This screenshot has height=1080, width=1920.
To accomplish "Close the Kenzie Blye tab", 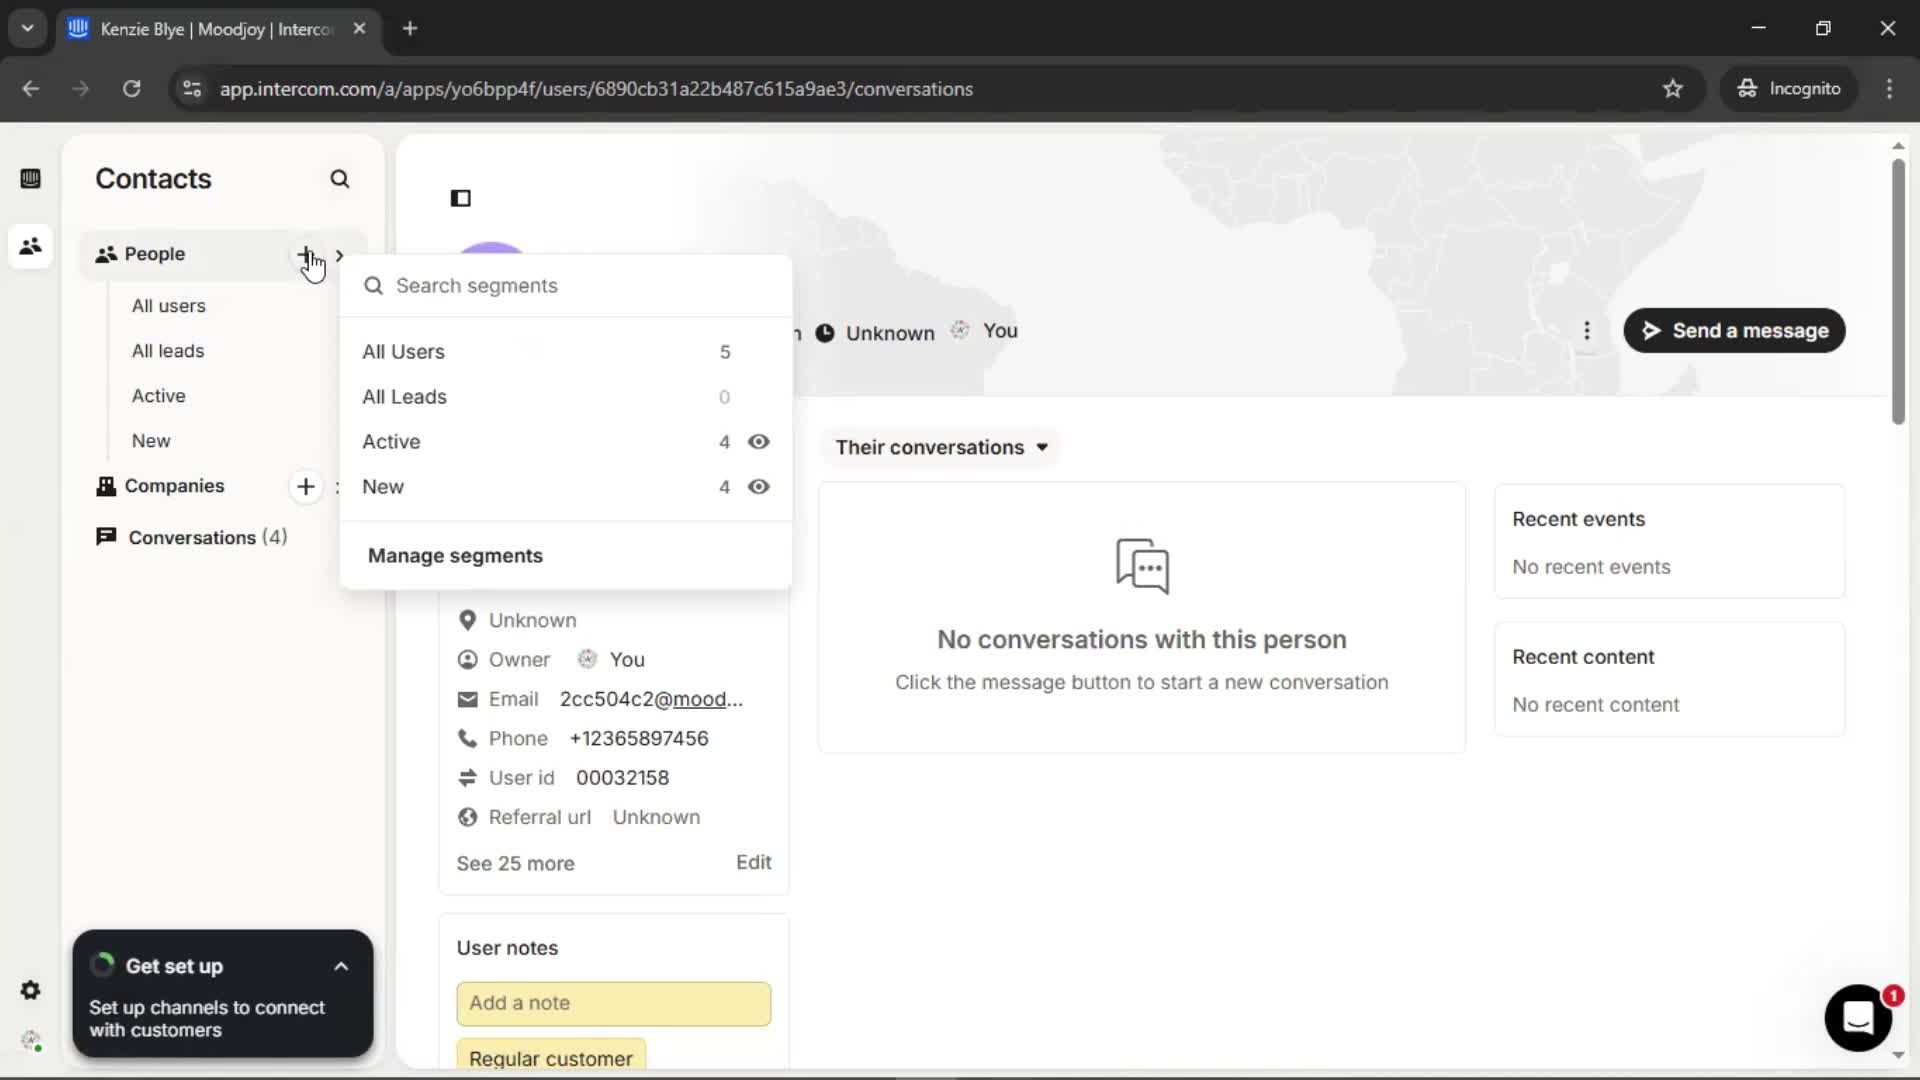I will pos(360,29).
